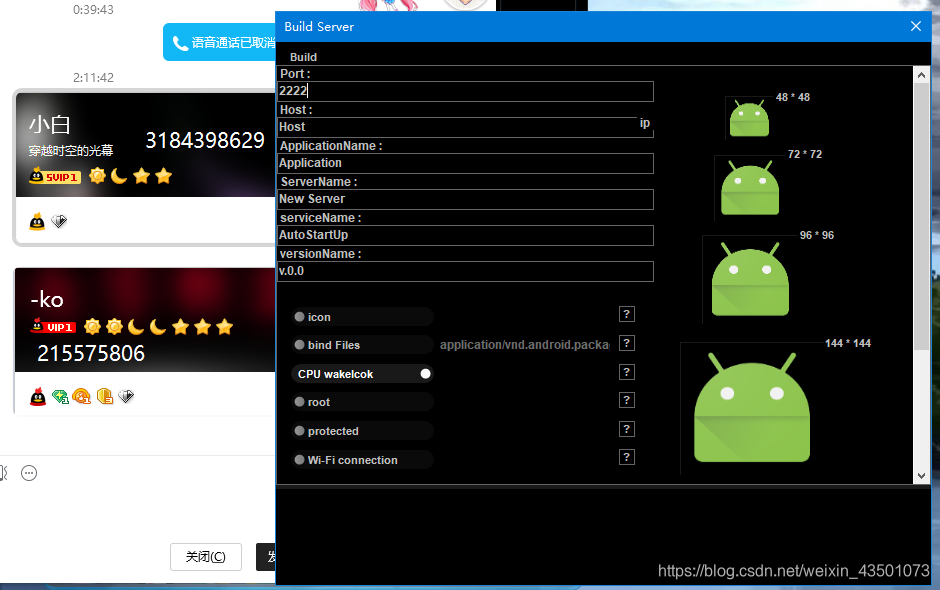The width and height of the screenshot is (940, 590).
Task: Click the penguin icon under 小白 card
Action: [37, 221]
